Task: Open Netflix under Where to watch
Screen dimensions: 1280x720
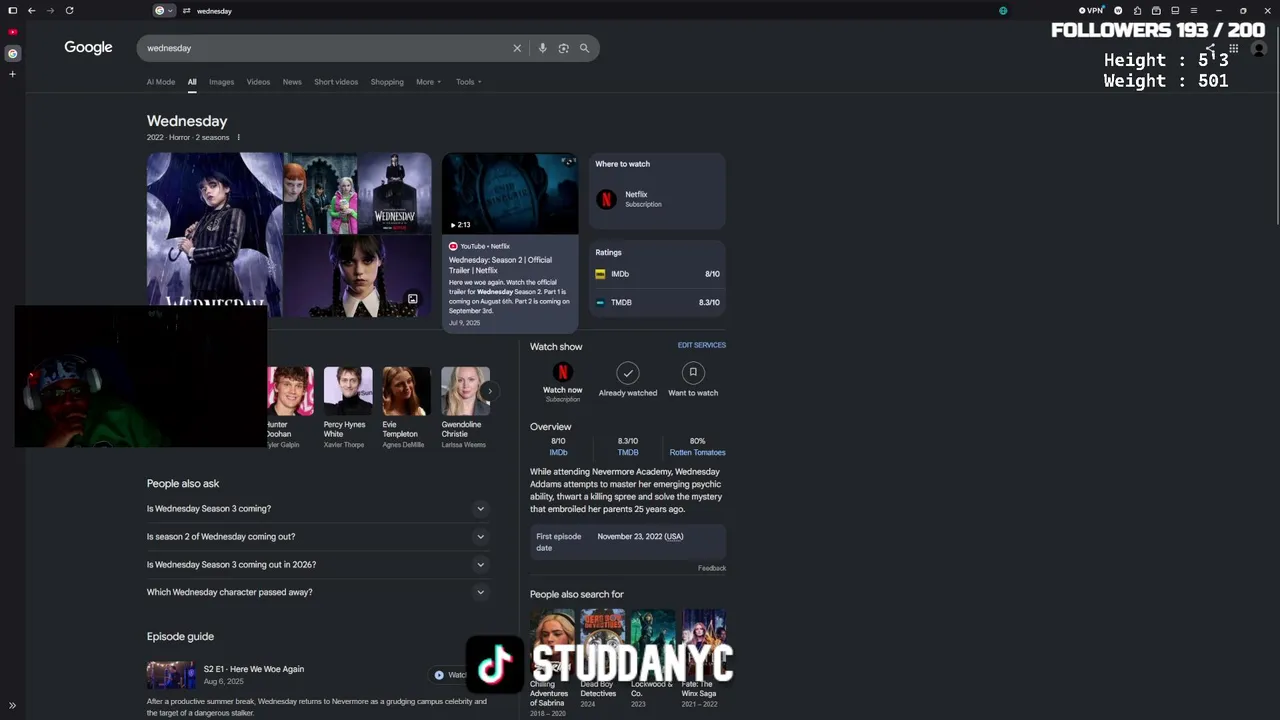Action: click(657, 199)
